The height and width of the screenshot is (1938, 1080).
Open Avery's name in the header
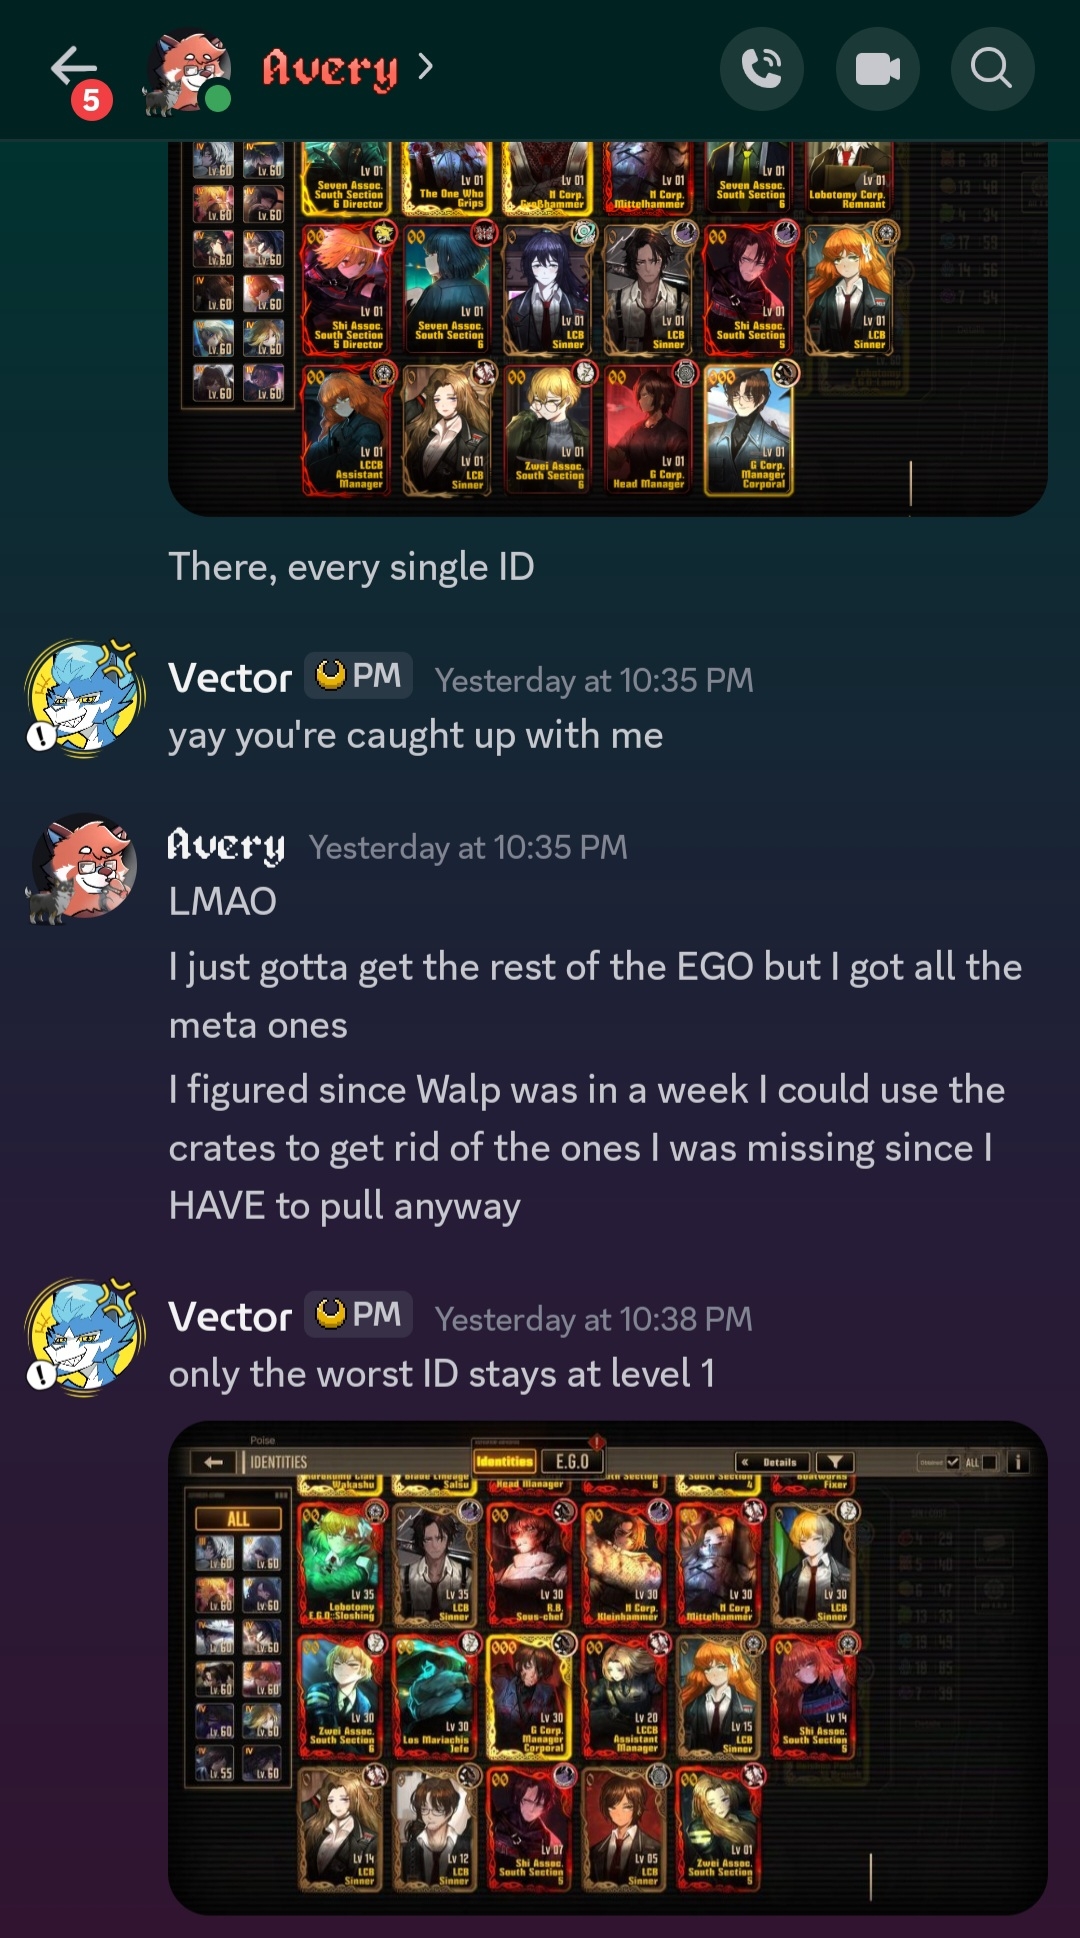pos(330,68)
